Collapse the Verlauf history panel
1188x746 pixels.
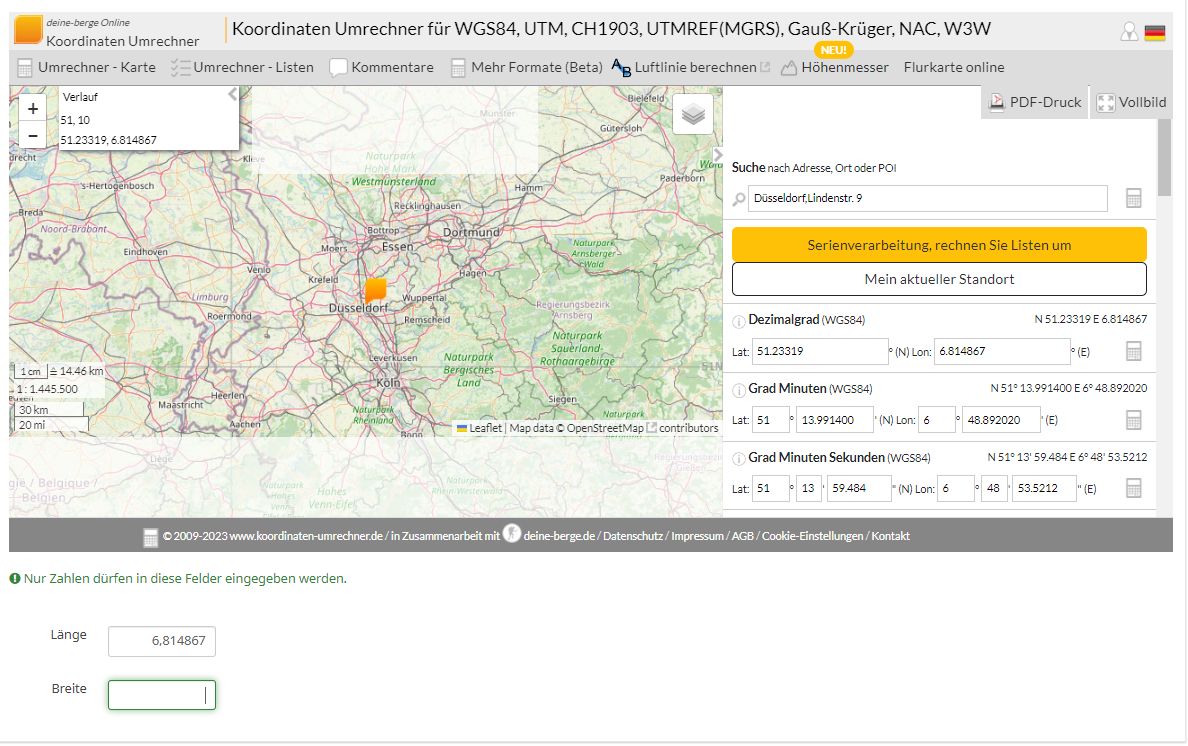(232, 95)
